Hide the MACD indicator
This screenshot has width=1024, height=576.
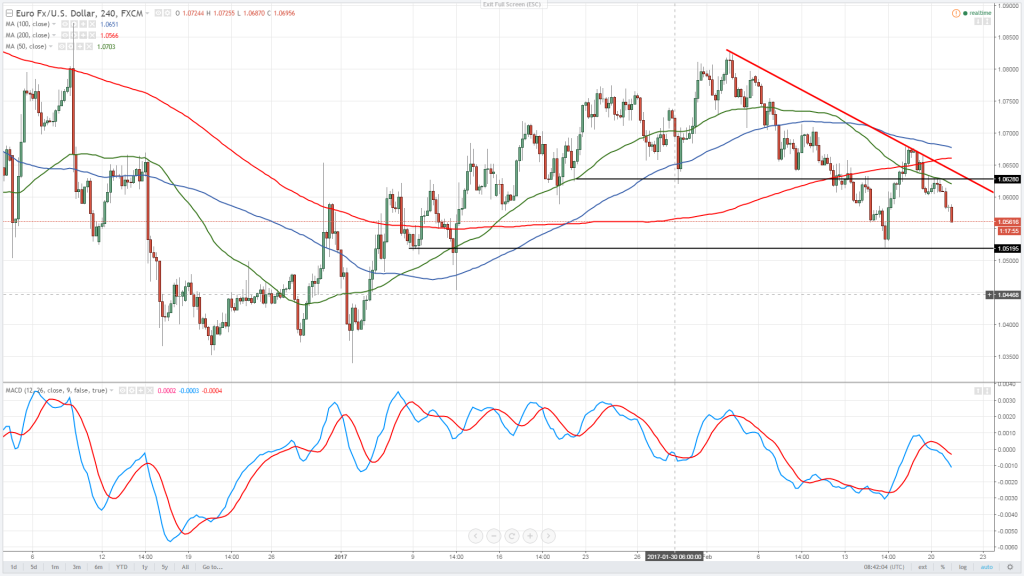click(x=122, y=391)
